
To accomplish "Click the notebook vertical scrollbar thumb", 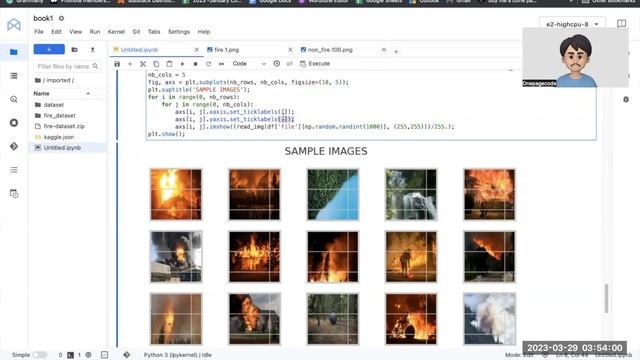I will (606, 298).
